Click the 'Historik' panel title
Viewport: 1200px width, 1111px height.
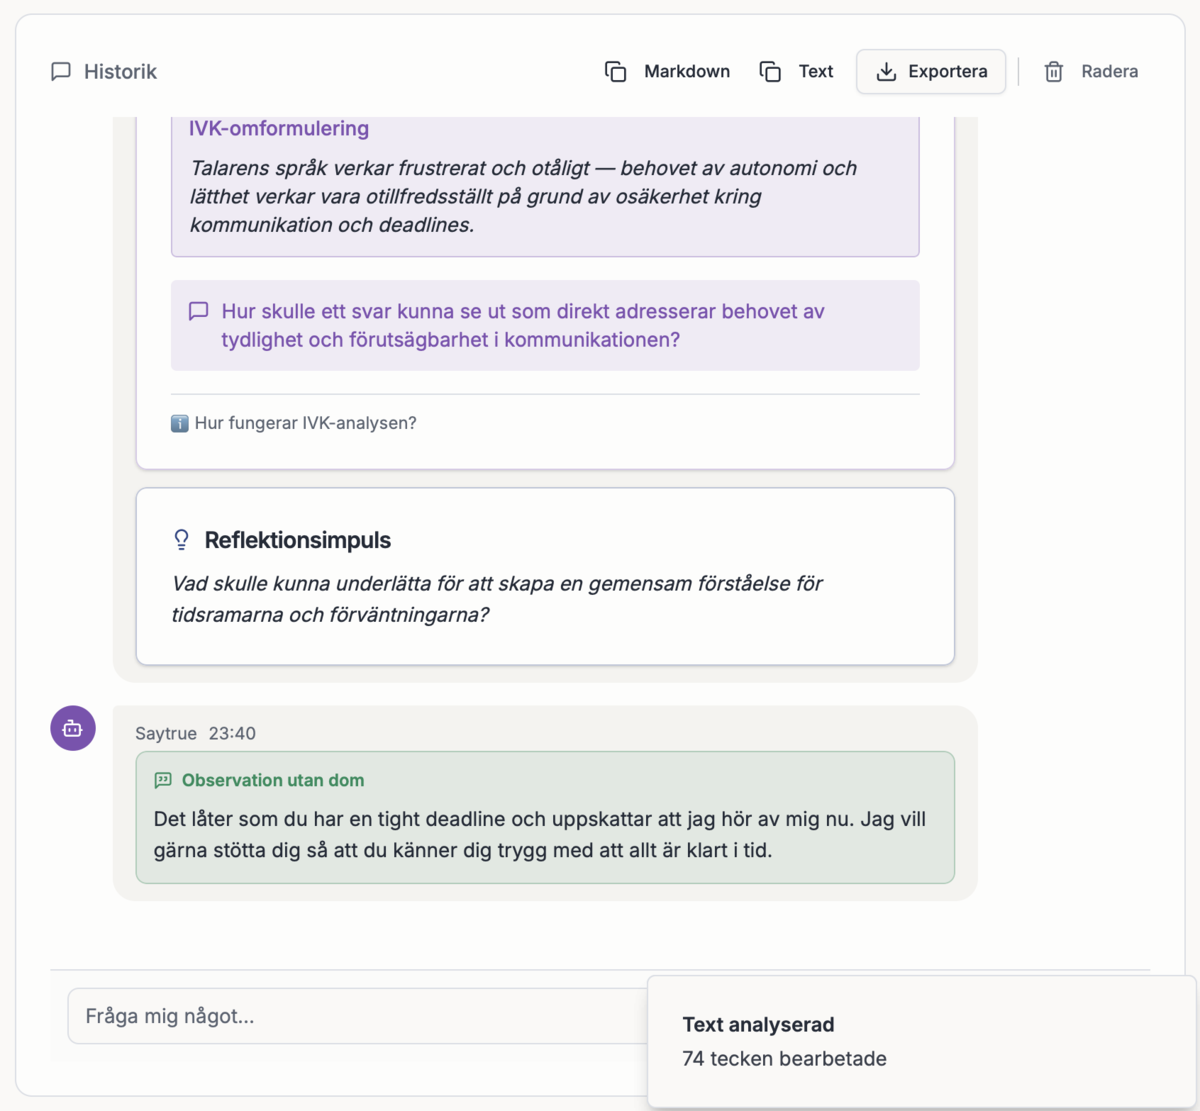pyautogui.click(x=120, y=72)
